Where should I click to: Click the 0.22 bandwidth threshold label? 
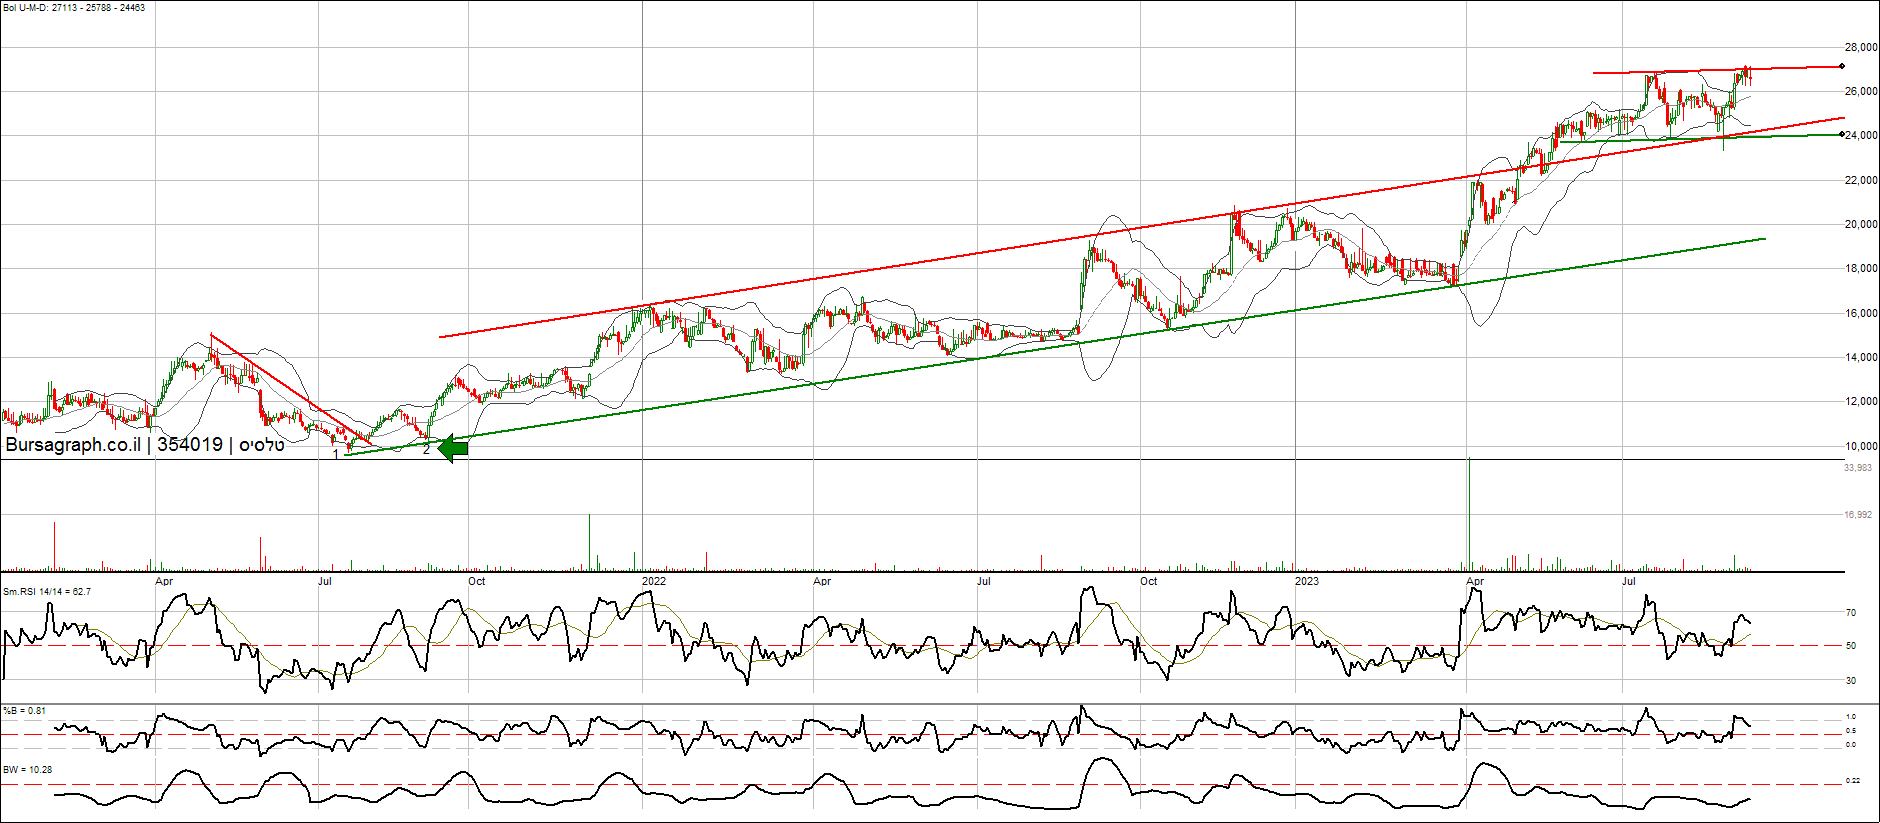(x=1852, y=781)
